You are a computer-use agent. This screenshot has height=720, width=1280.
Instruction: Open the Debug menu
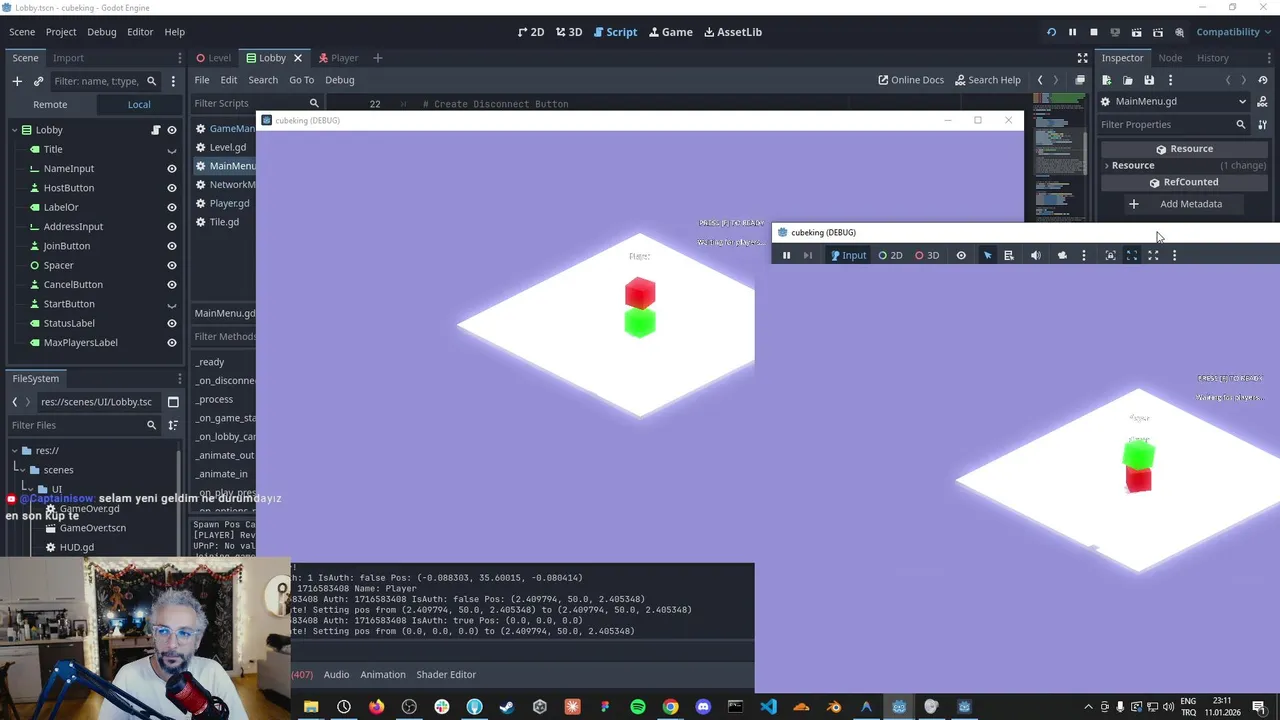coord(101,32)
